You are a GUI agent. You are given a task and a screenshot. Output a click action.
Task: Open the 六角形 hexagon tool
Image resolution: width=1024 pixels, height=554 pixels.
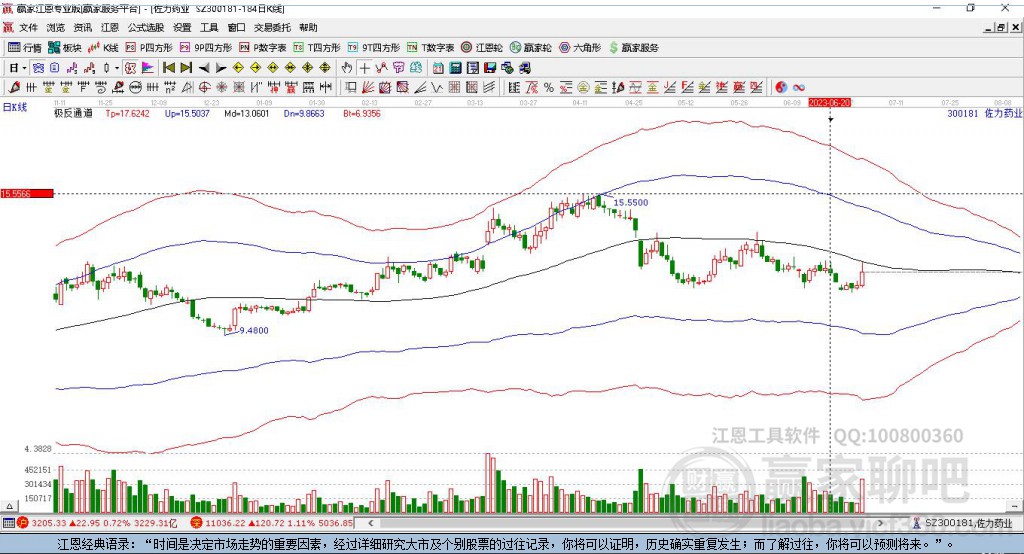pos(580,48)
